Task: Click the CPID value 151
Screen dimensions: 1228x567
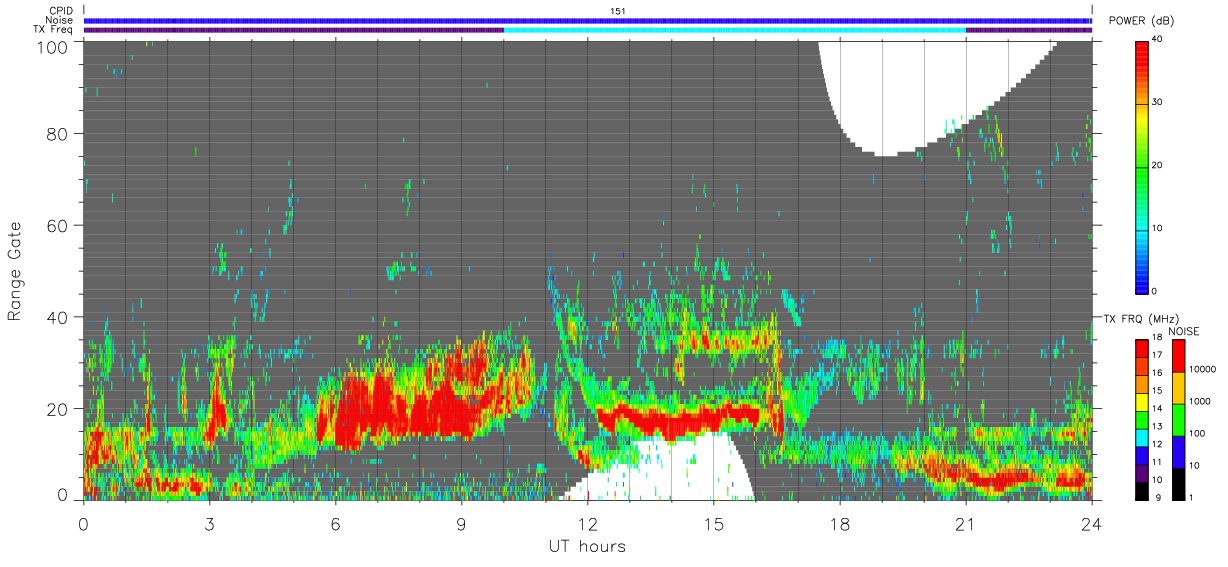Action: click(x=618, y=11)
